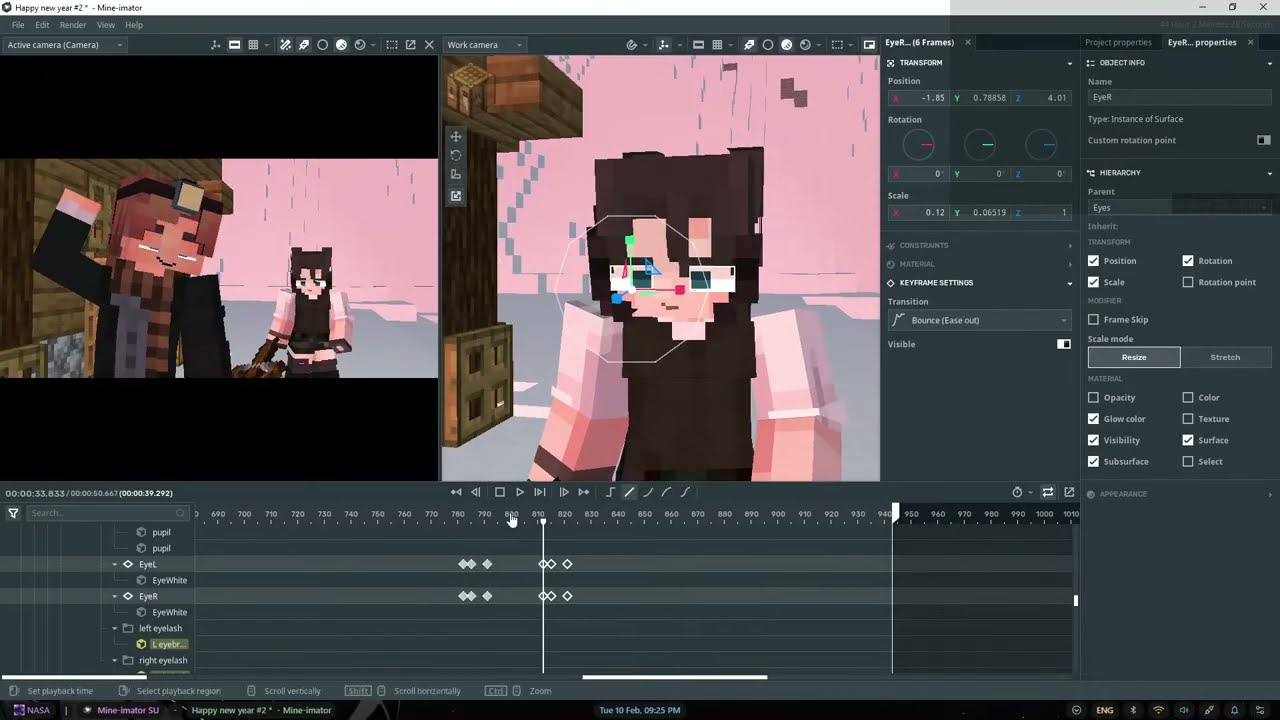This screenshot has width=1280, height=720.
Task: Toggle custom rotation point switch
Action: pyautogui.click(x=1264, y=141)
